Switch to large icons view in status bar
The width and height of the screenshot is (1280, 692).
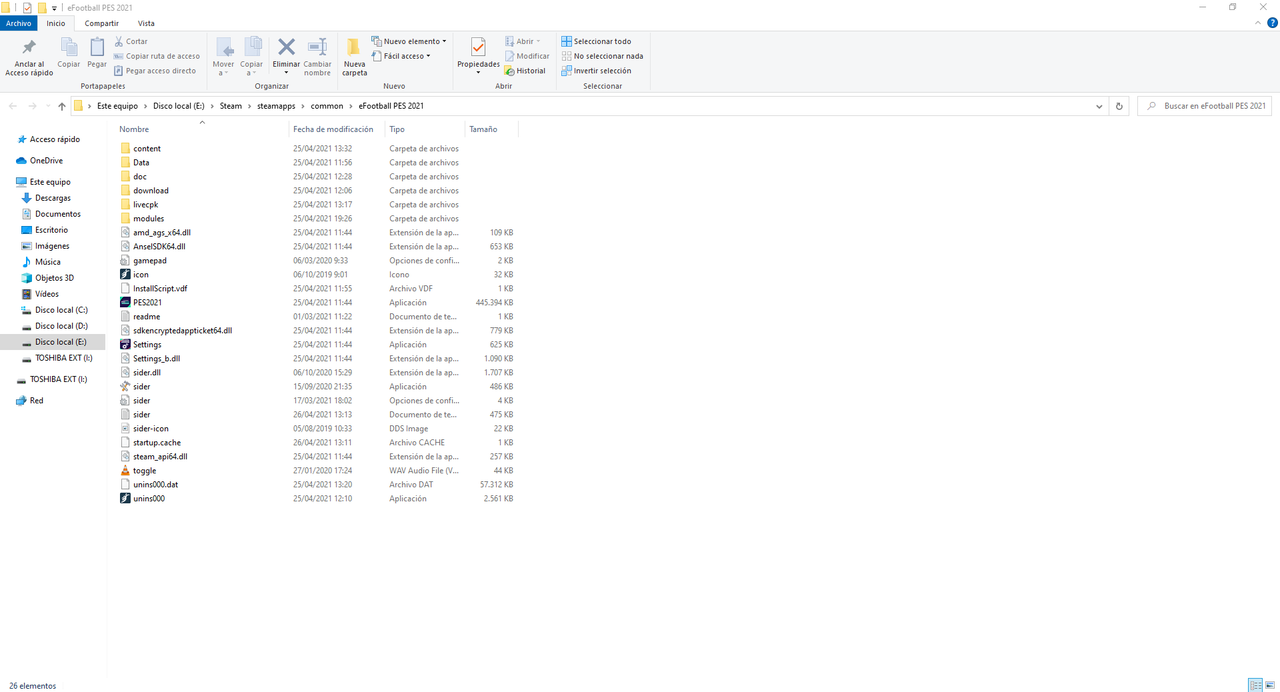[1270, 685]
